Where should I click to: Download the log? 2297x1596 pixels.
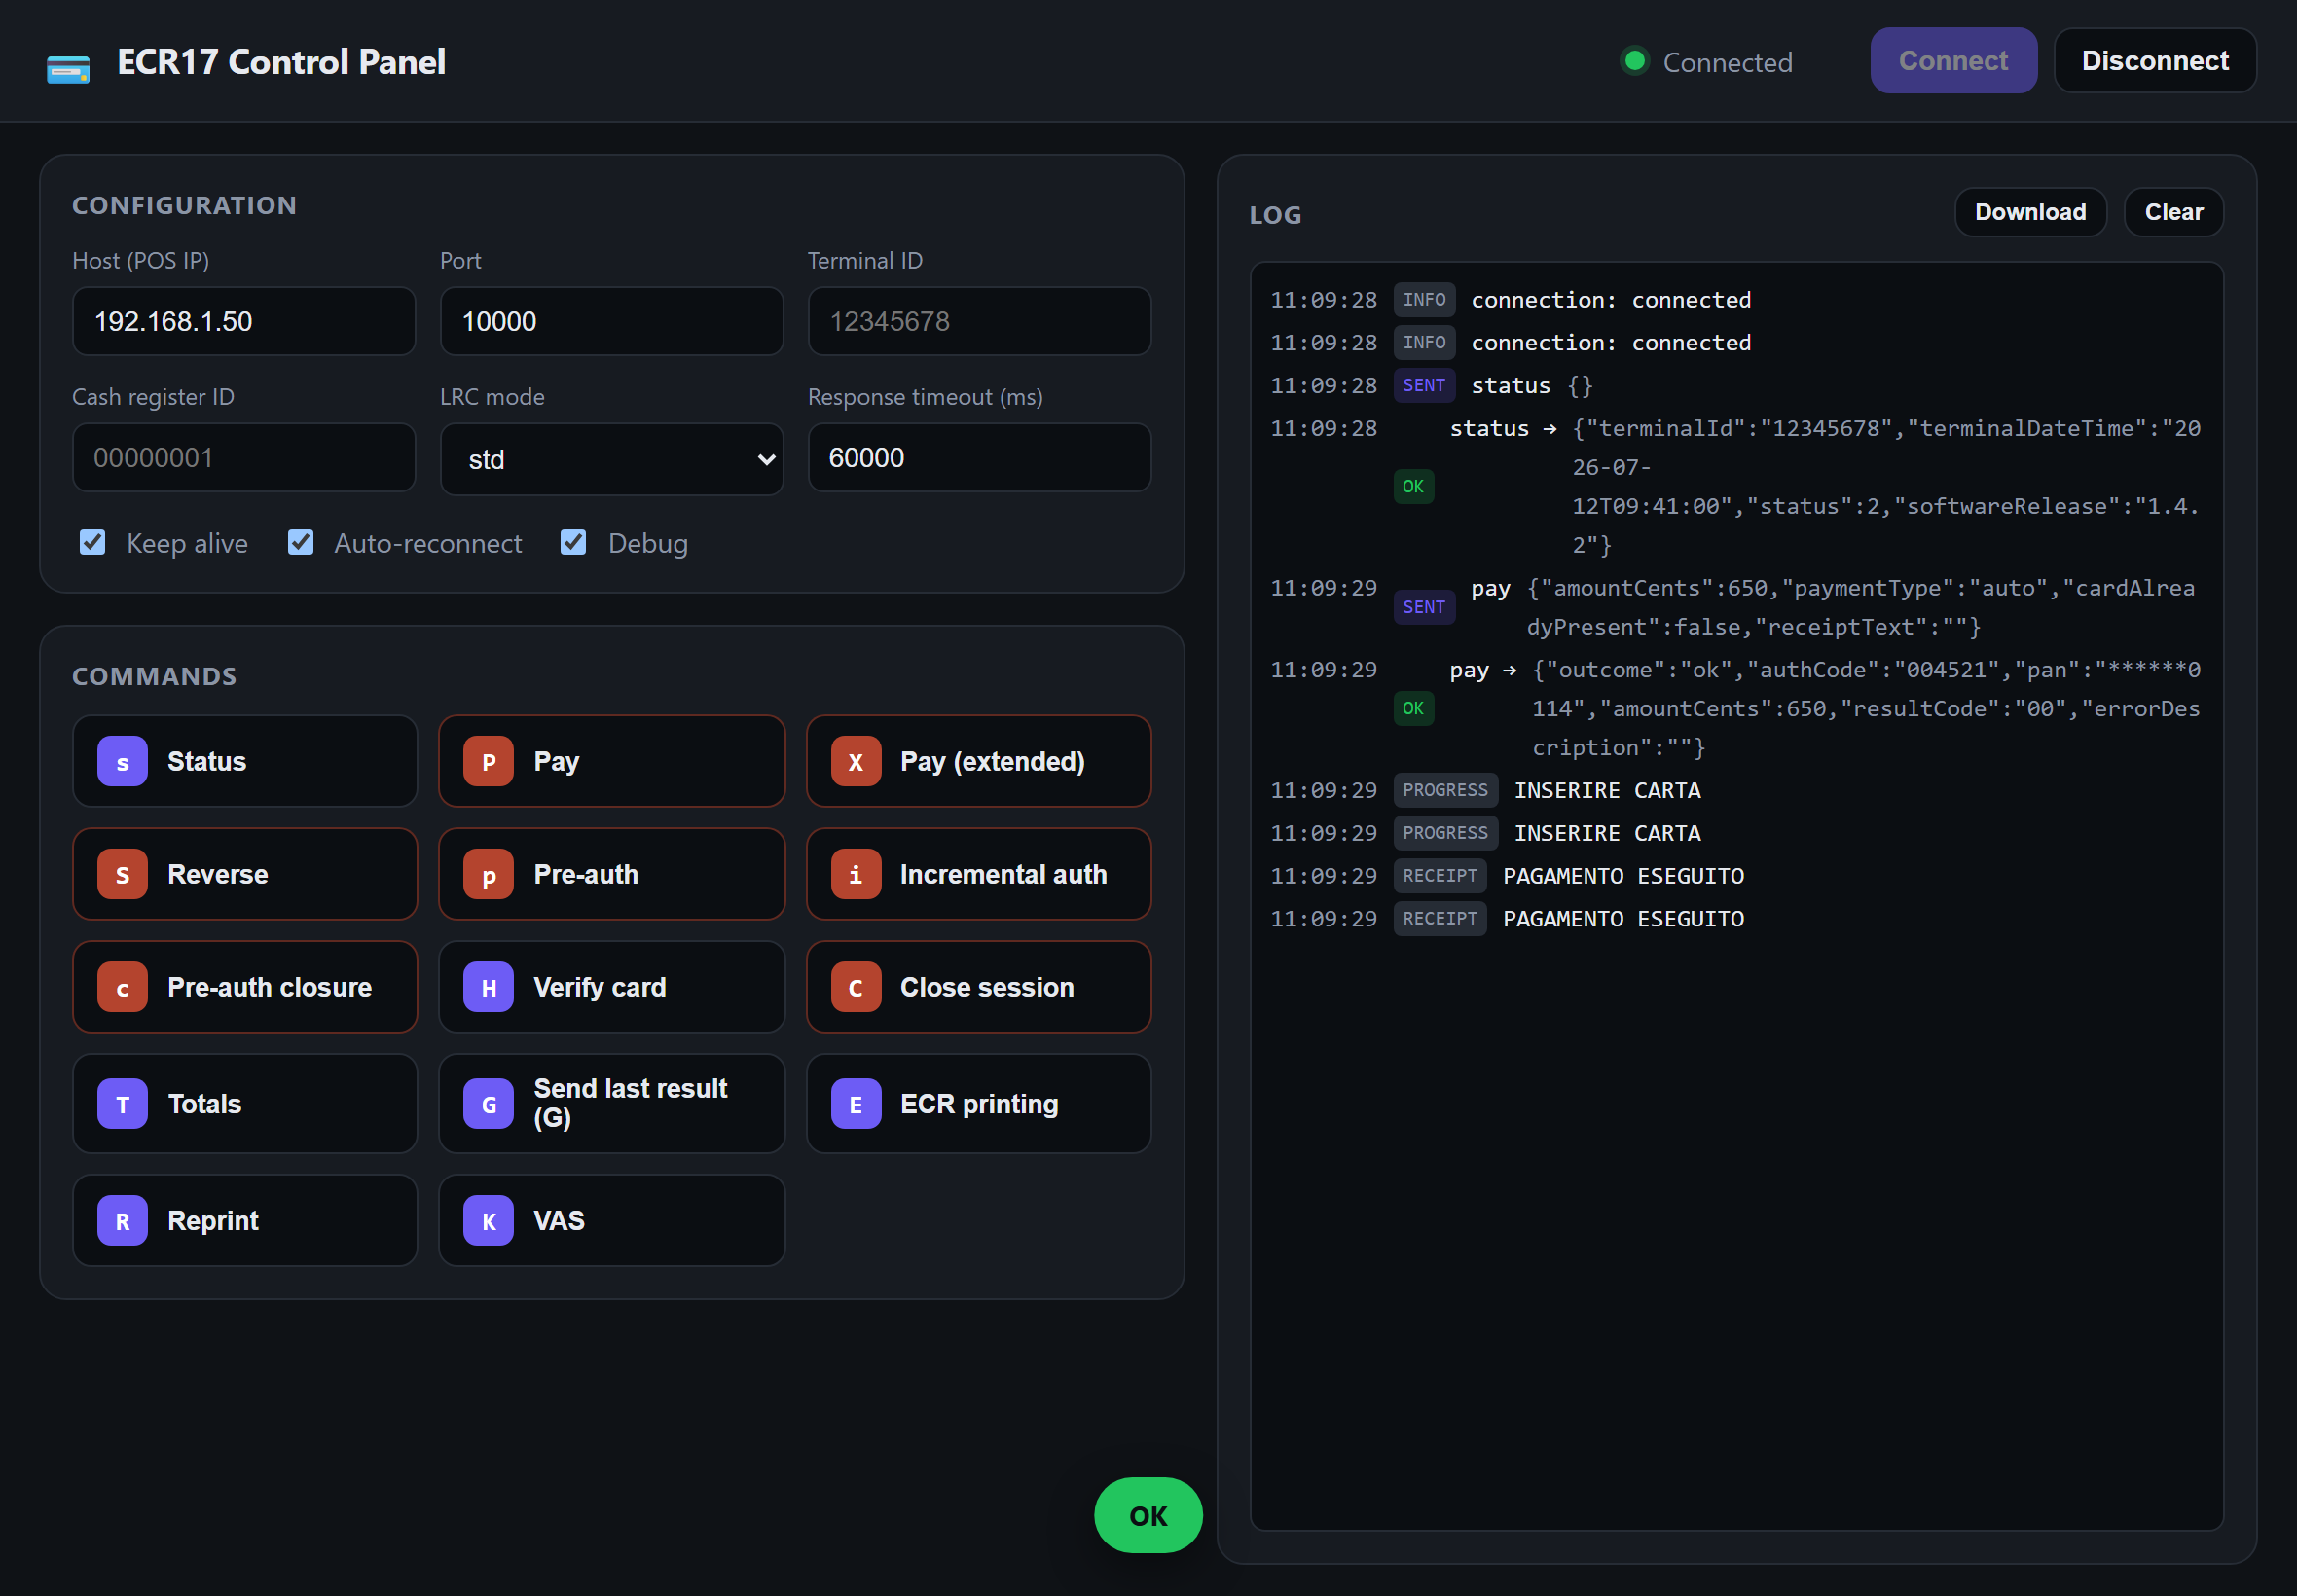pyautogui.click(x=2030, y=212)
